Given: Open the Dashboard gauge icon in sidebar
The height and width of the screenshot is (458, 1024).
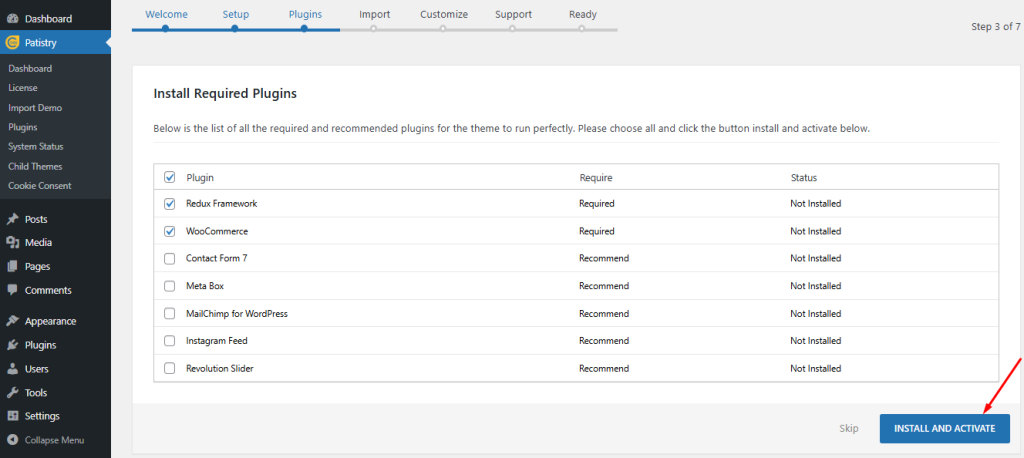Looking at the screenshot, I should point(12,19).
